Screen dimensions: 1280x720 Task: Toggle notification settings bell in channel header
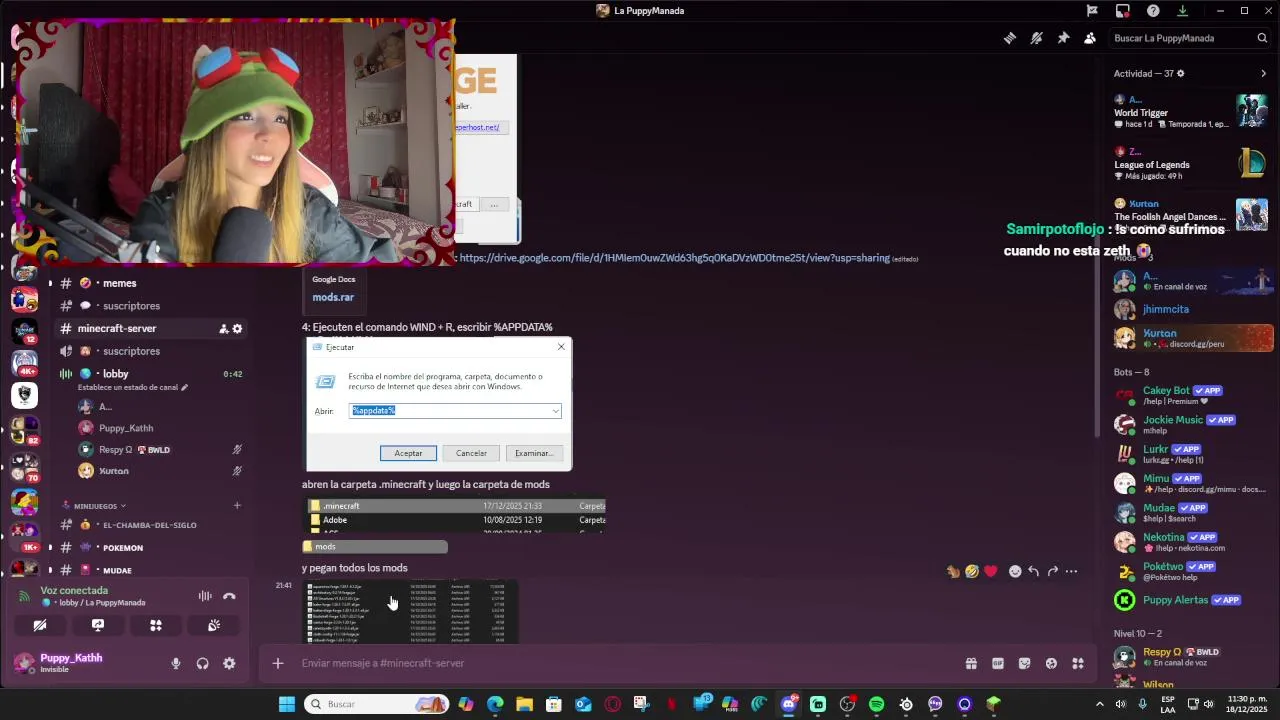[x=1037, y=38]
